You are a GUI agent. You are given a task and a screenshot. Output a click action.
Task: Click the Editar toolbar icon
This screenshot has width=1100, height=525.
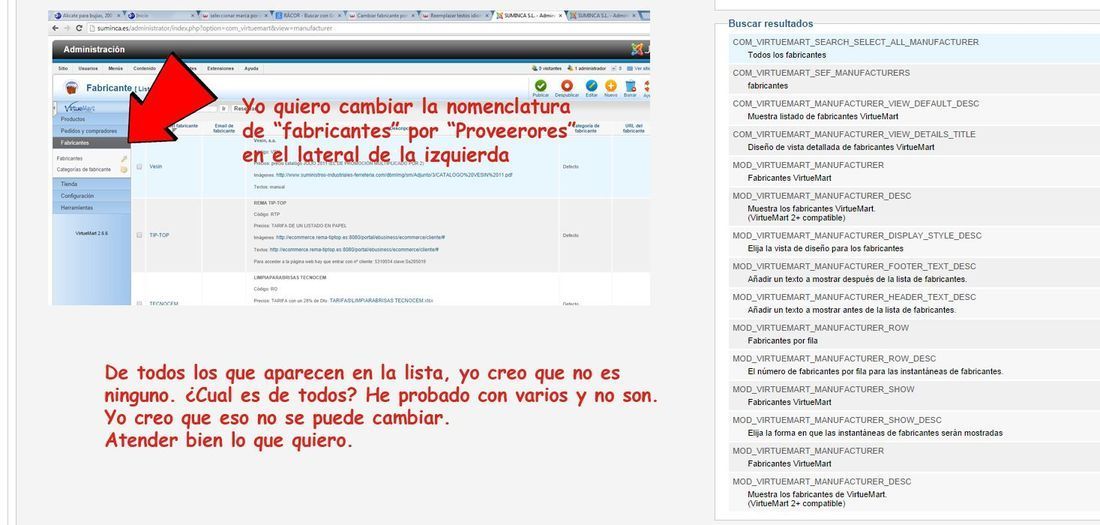click(x=591, y=86)
